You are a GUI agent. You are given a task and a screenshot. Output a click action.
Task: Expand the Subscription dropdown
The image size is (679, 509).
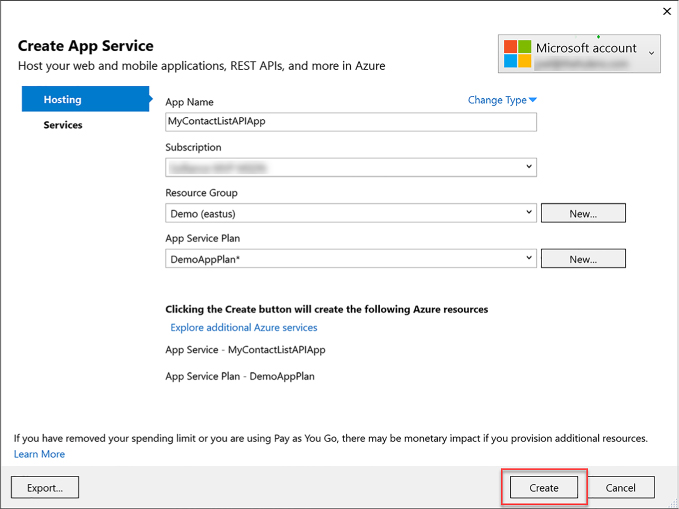click(351, 167)
